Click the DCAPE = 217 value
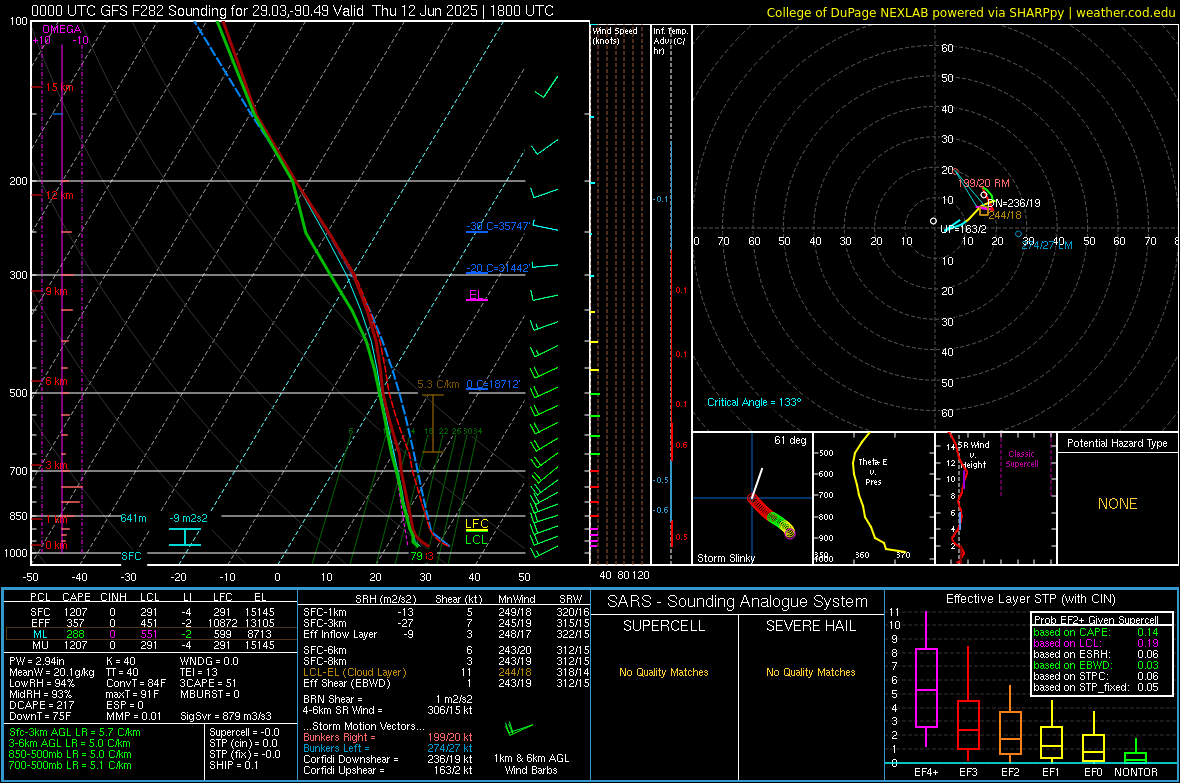 tap(40, 705)
